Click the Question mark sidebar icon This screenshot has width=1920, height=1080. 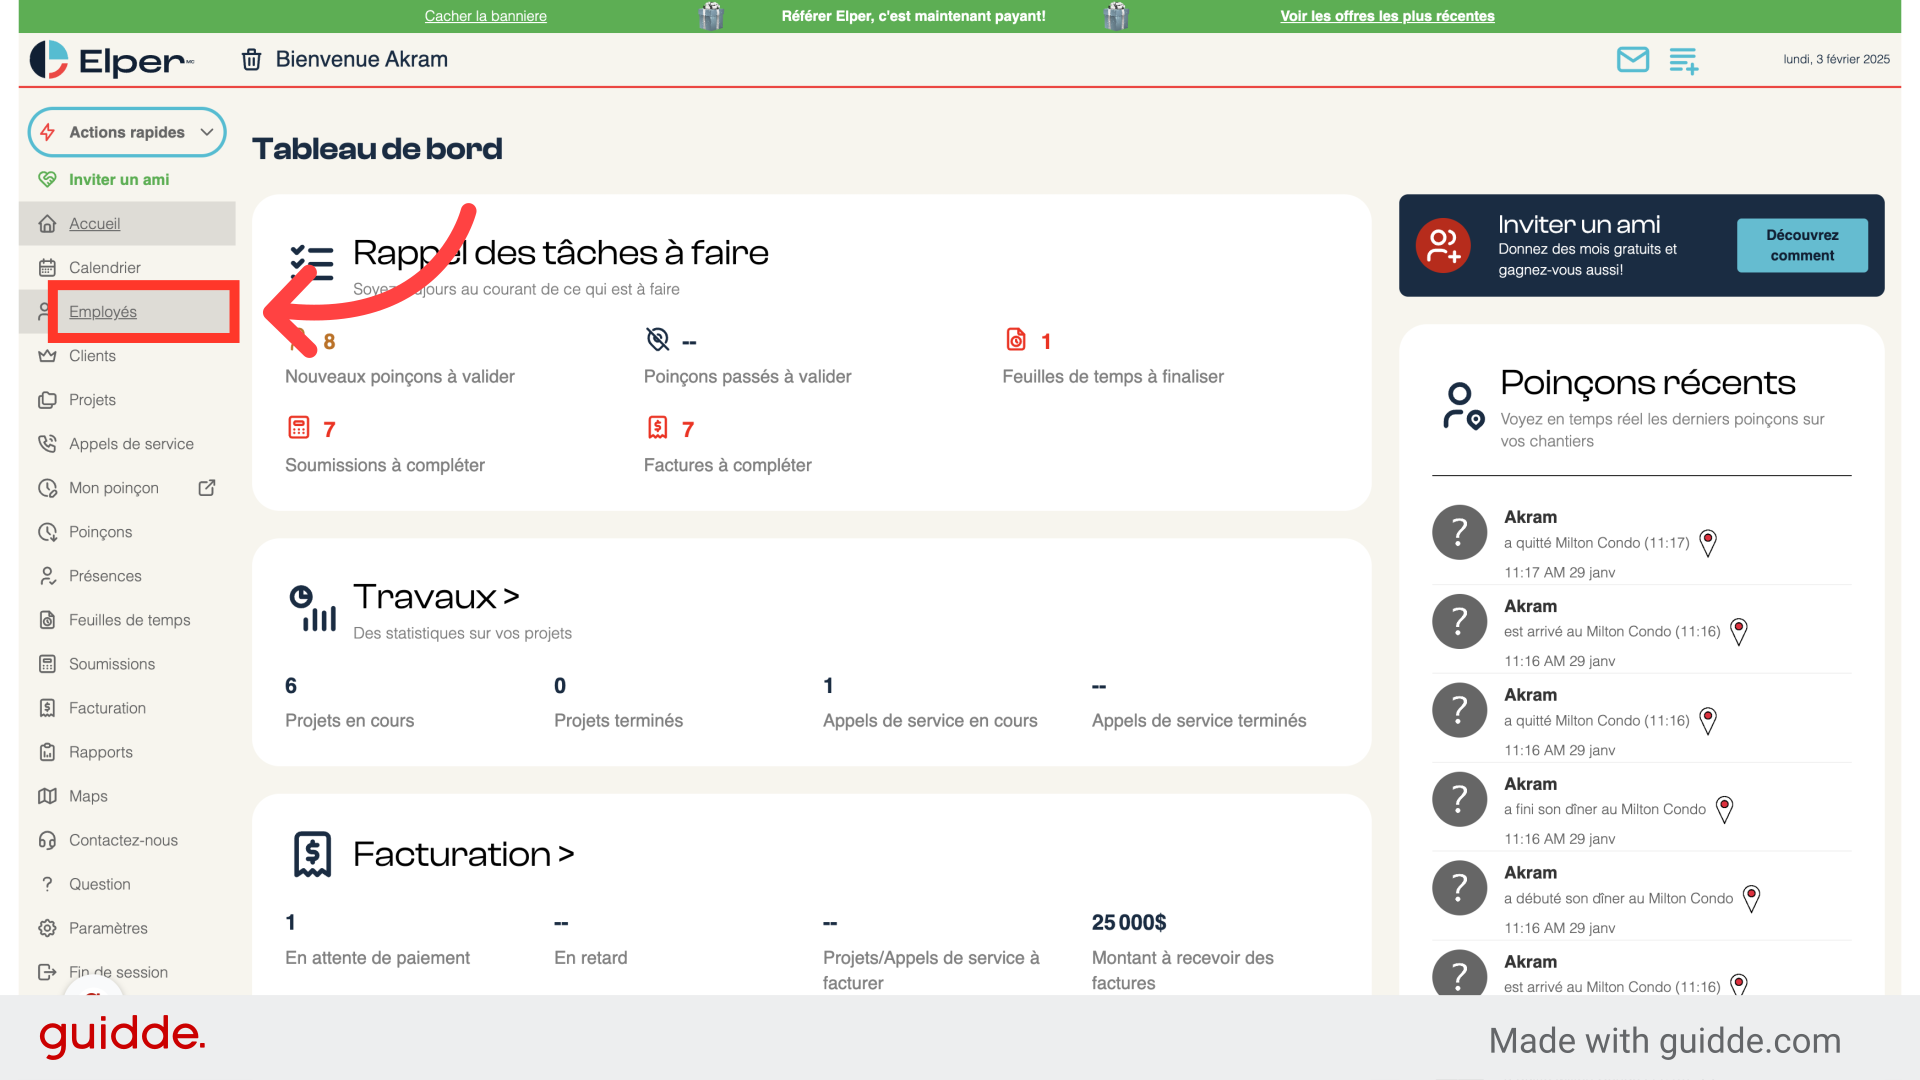point(47,884)
